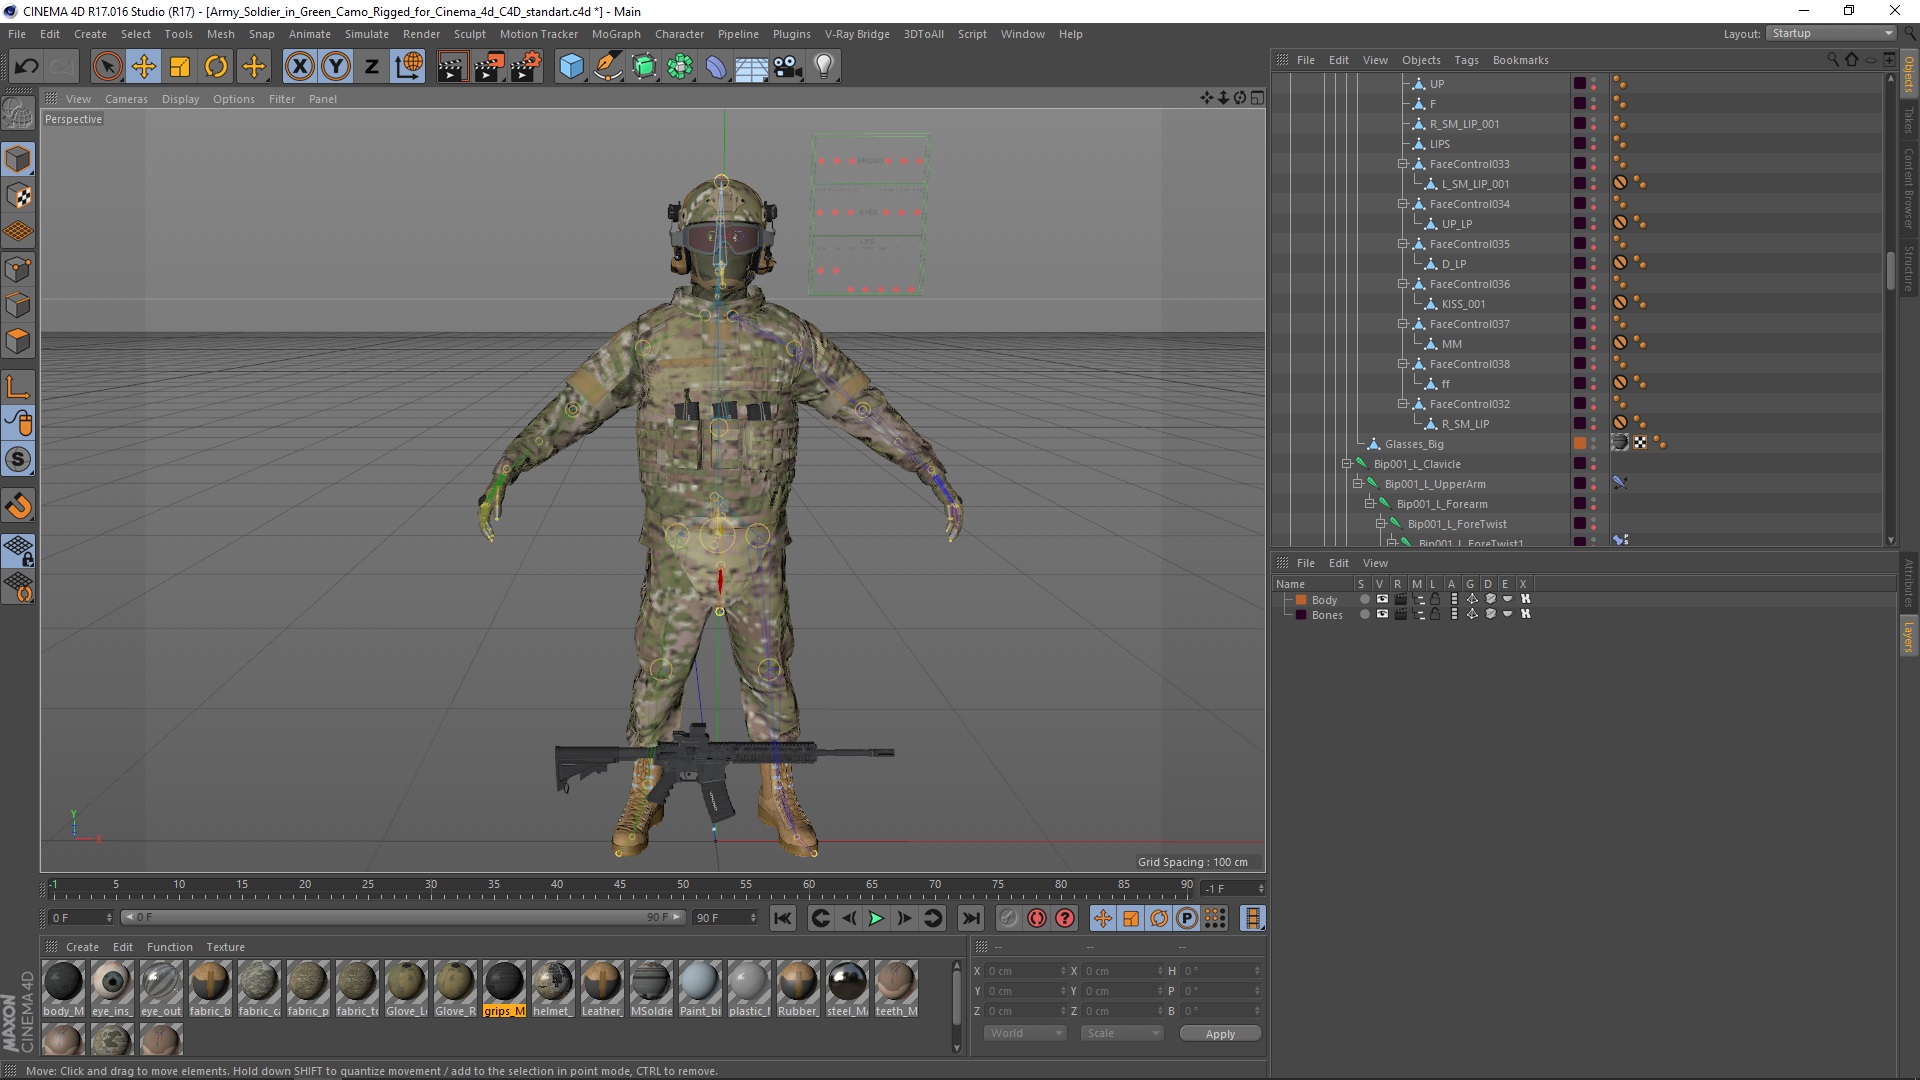Go to the end of the animation
This screenshot has width=1920, height=1080.
(970, 918)
